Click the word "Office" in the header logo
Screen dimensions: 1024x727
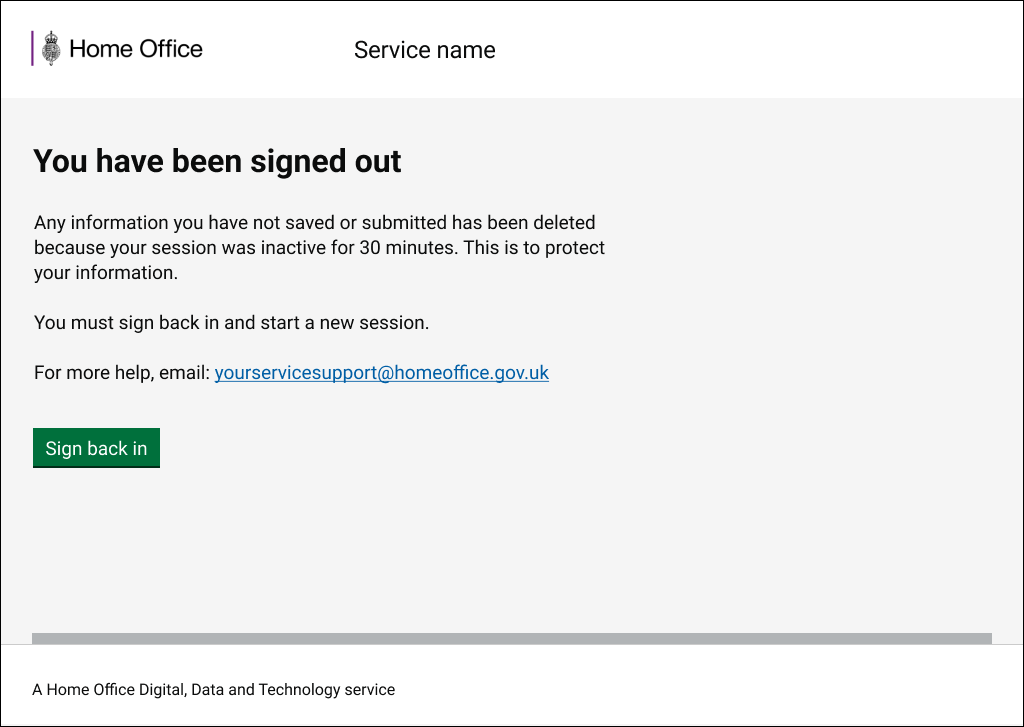pos(170,49)
